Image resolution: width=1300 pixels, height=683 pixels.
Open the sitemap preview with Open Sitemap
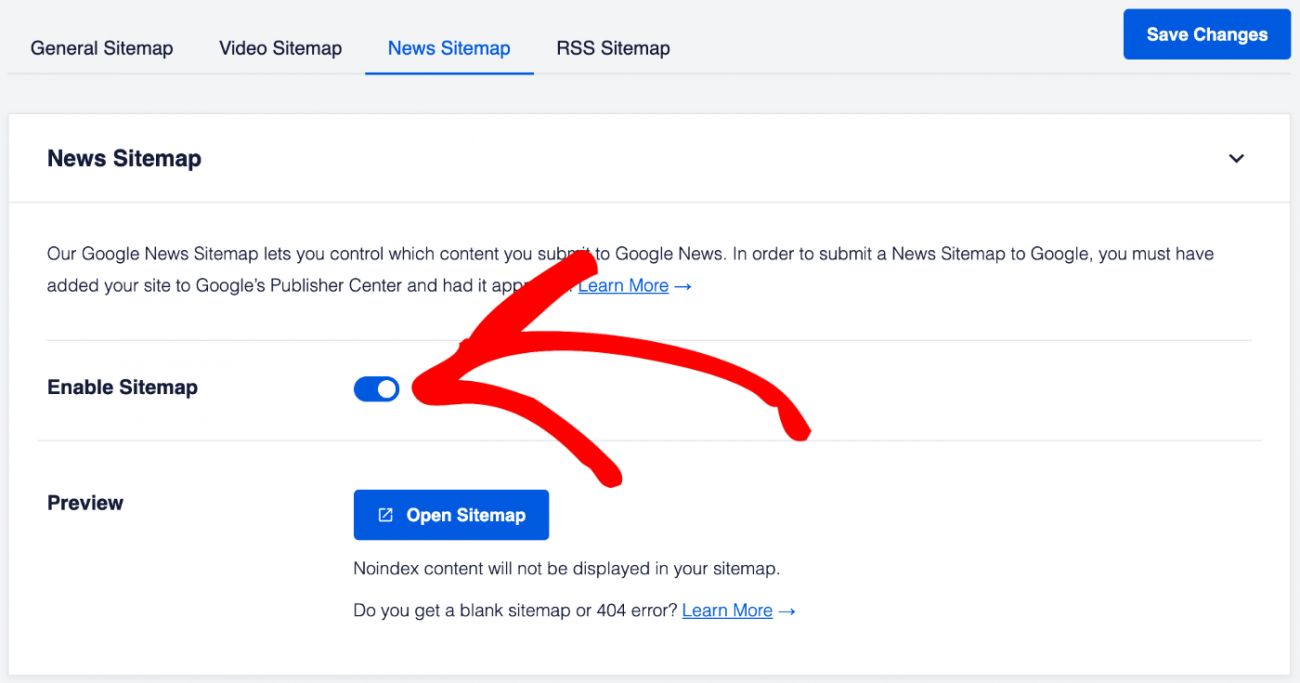pos(451,514)
